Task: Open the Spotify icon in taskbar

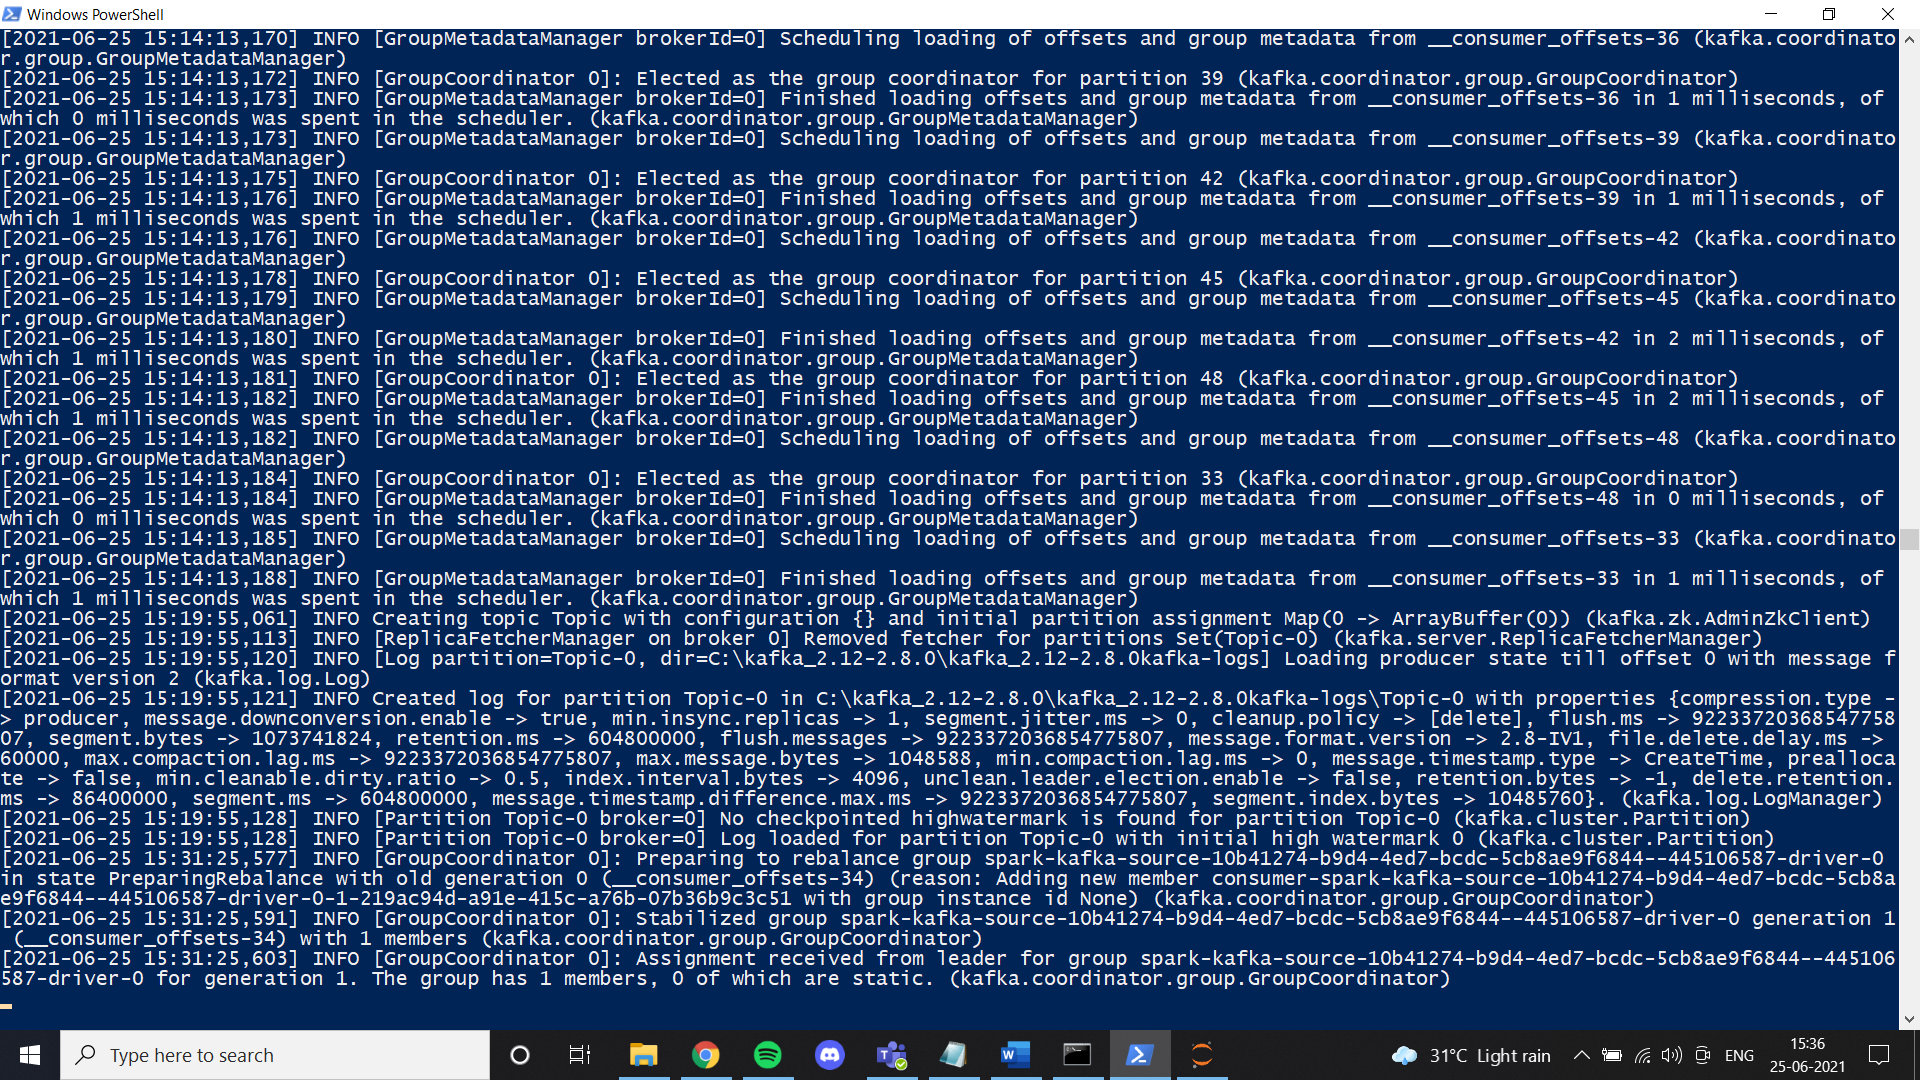Action: point(766,1054)
